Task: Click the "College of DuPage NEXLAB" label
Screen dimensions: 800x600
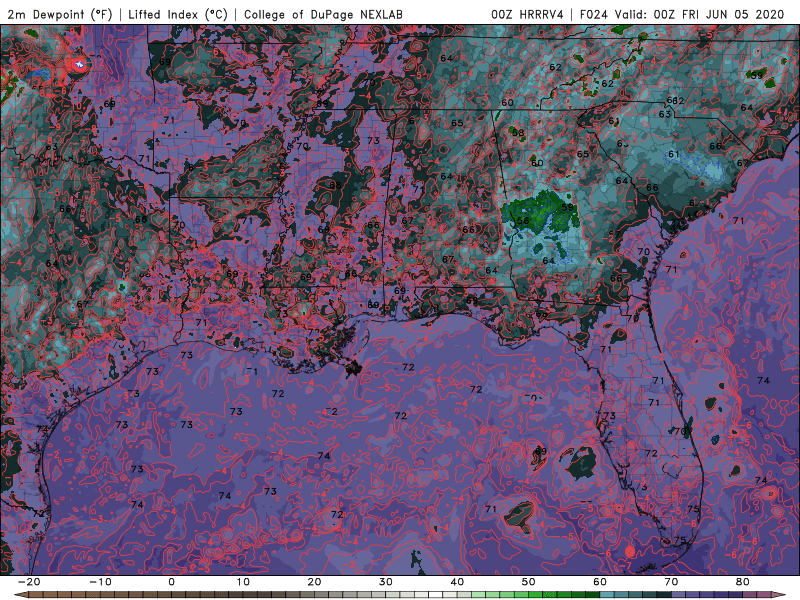Action: tap(323, 14)
